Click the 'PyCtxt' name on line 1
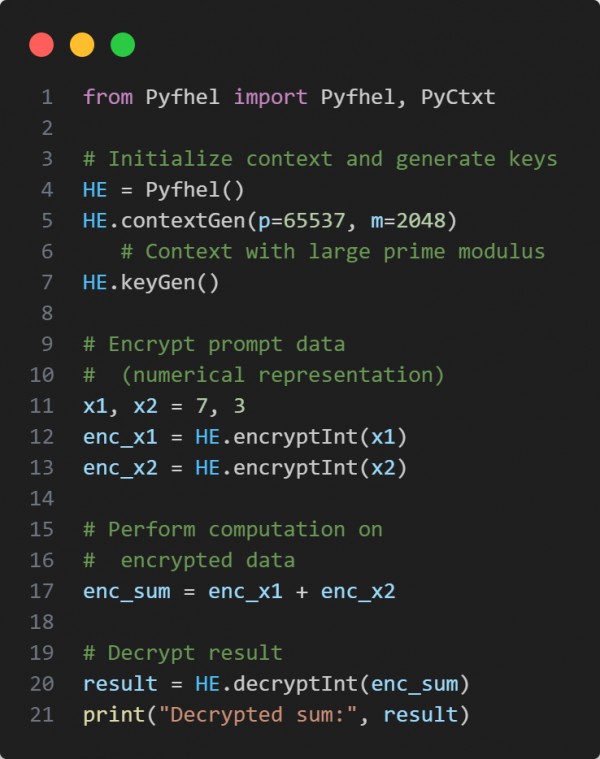This screenshot has height=759, width=600. tap(458, 97)
